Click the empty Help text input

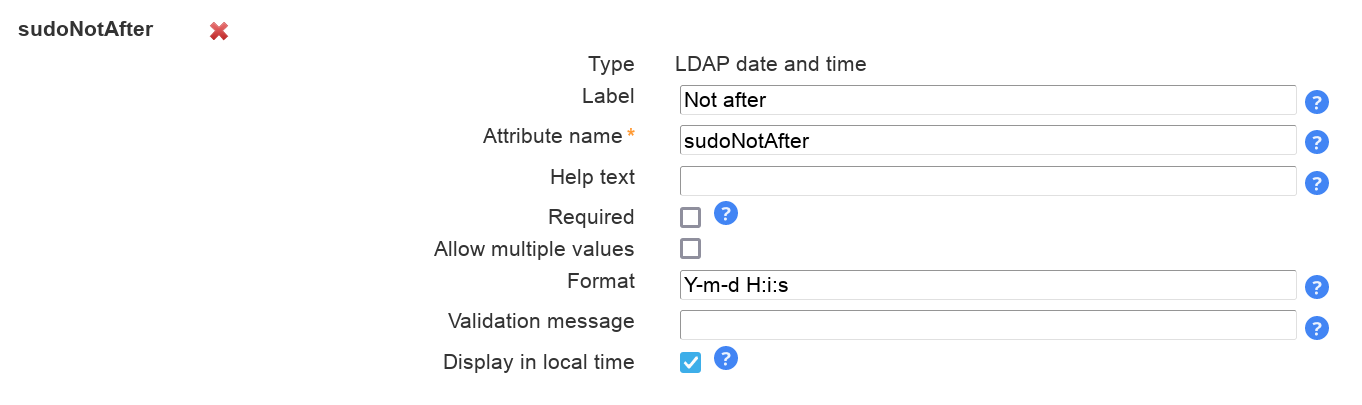(x=988, y=181)
